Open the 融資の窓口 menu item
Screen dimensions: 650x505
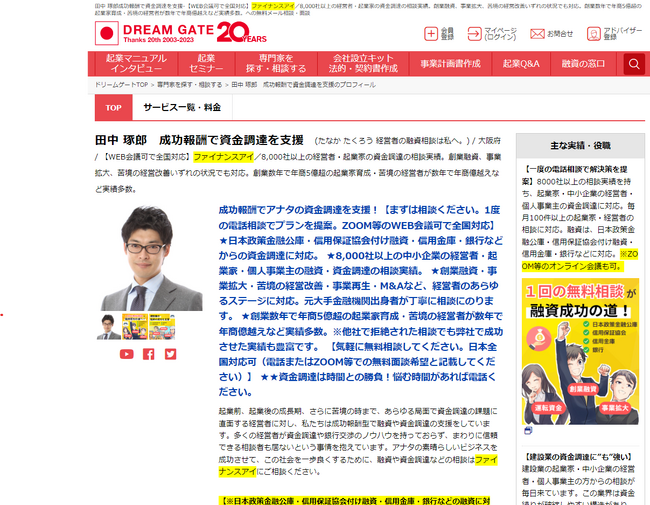pyautogui.click(x=583, y=63)
